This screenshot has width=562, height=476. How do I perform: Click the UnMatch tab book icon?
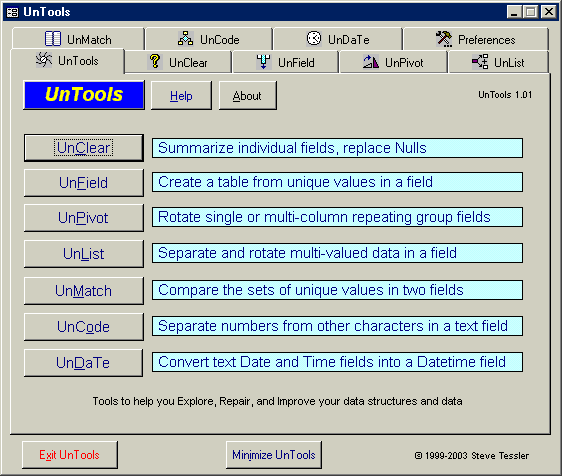point(53,39)
